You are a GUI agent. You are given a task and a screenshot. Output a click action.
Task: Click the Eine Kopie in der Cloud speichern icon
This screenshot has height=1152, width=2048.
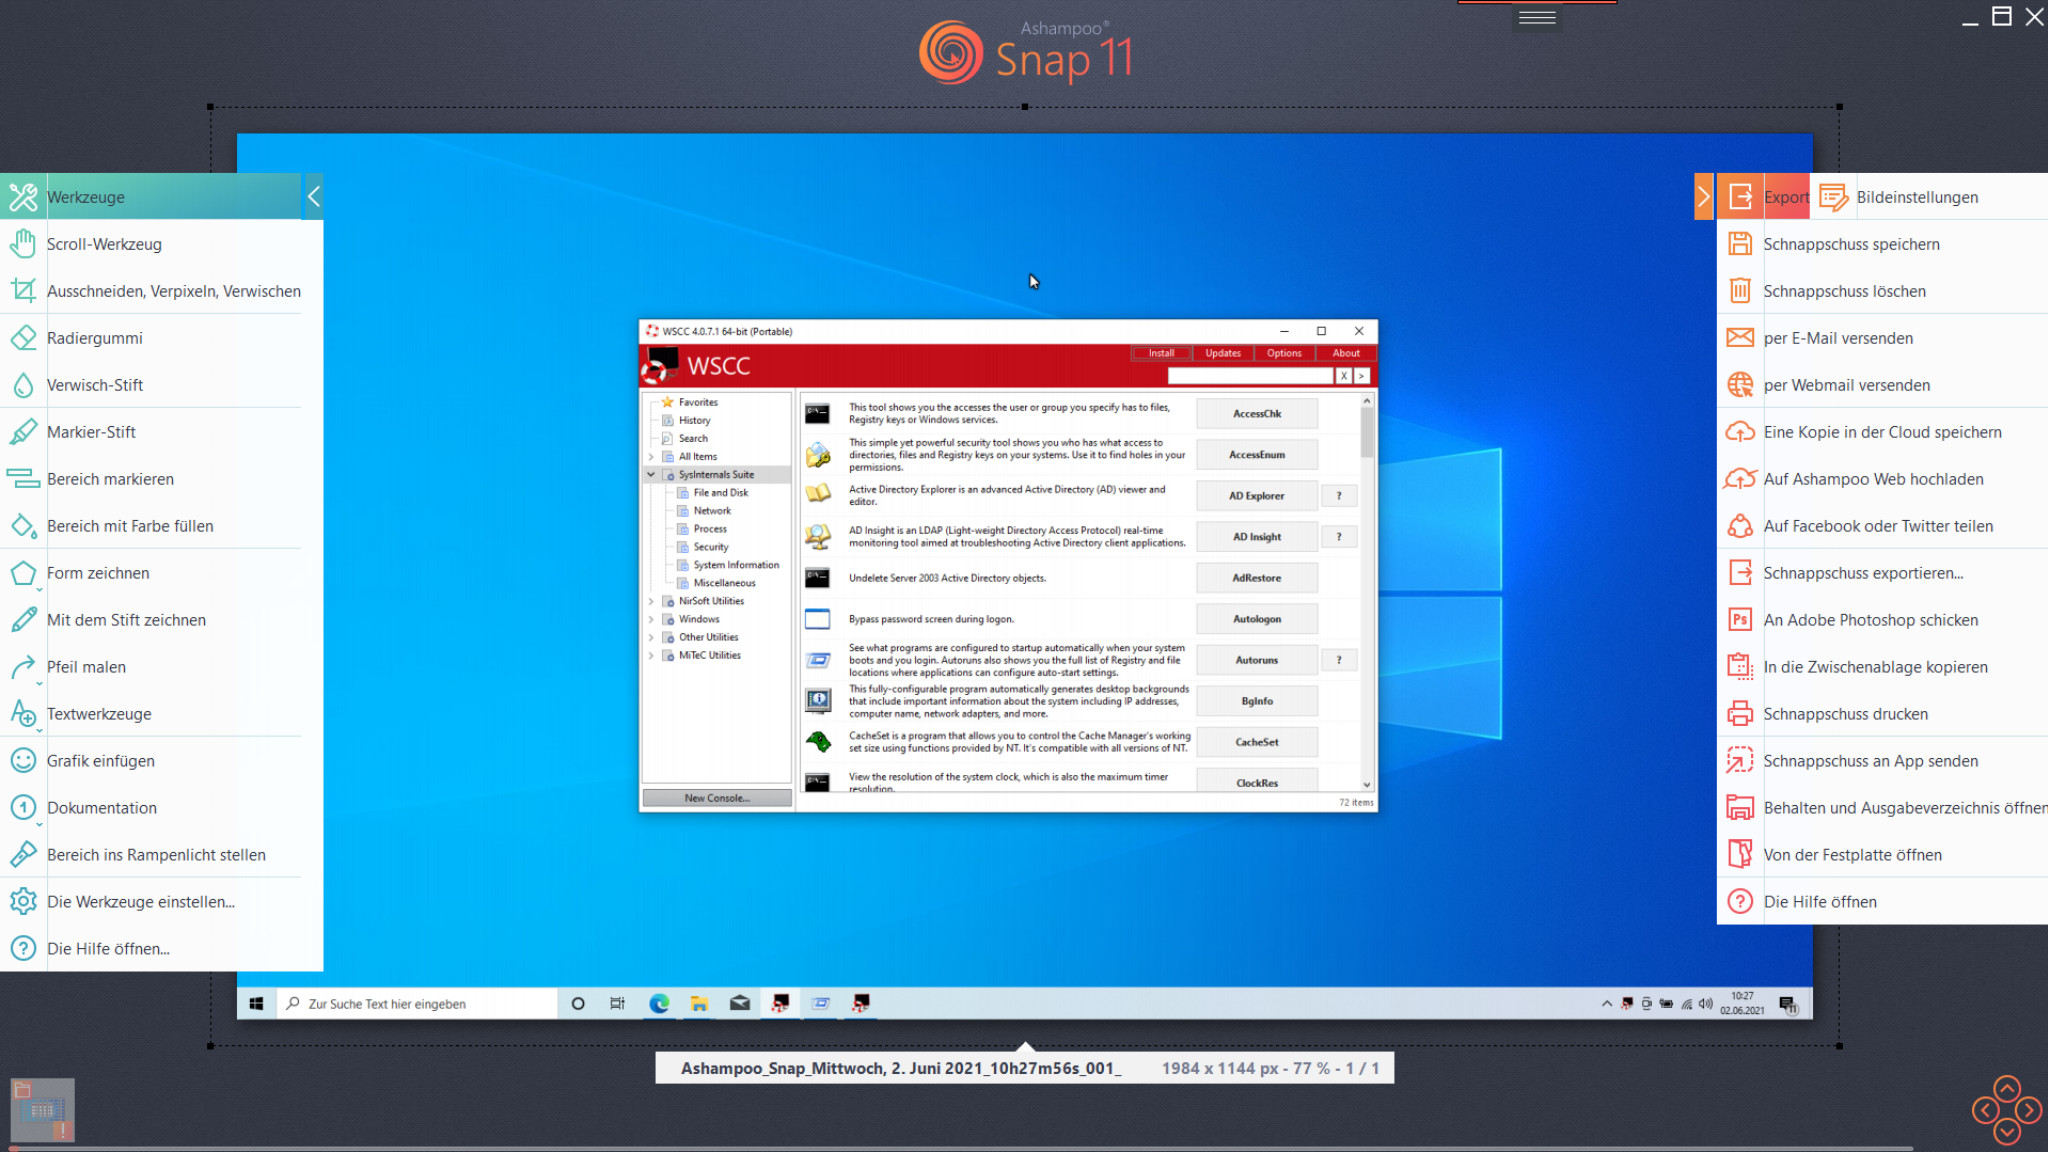1740,432
